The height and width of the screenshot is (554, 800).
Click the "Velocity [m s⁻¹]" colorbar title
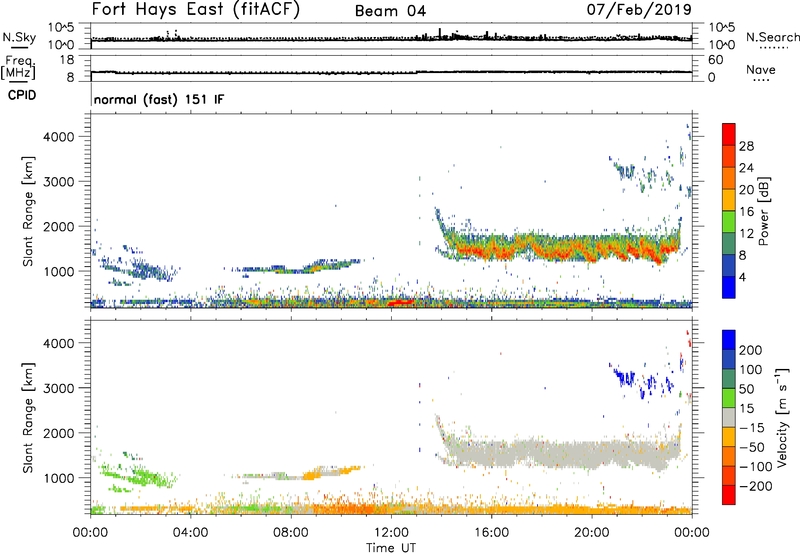pos(782,417)
